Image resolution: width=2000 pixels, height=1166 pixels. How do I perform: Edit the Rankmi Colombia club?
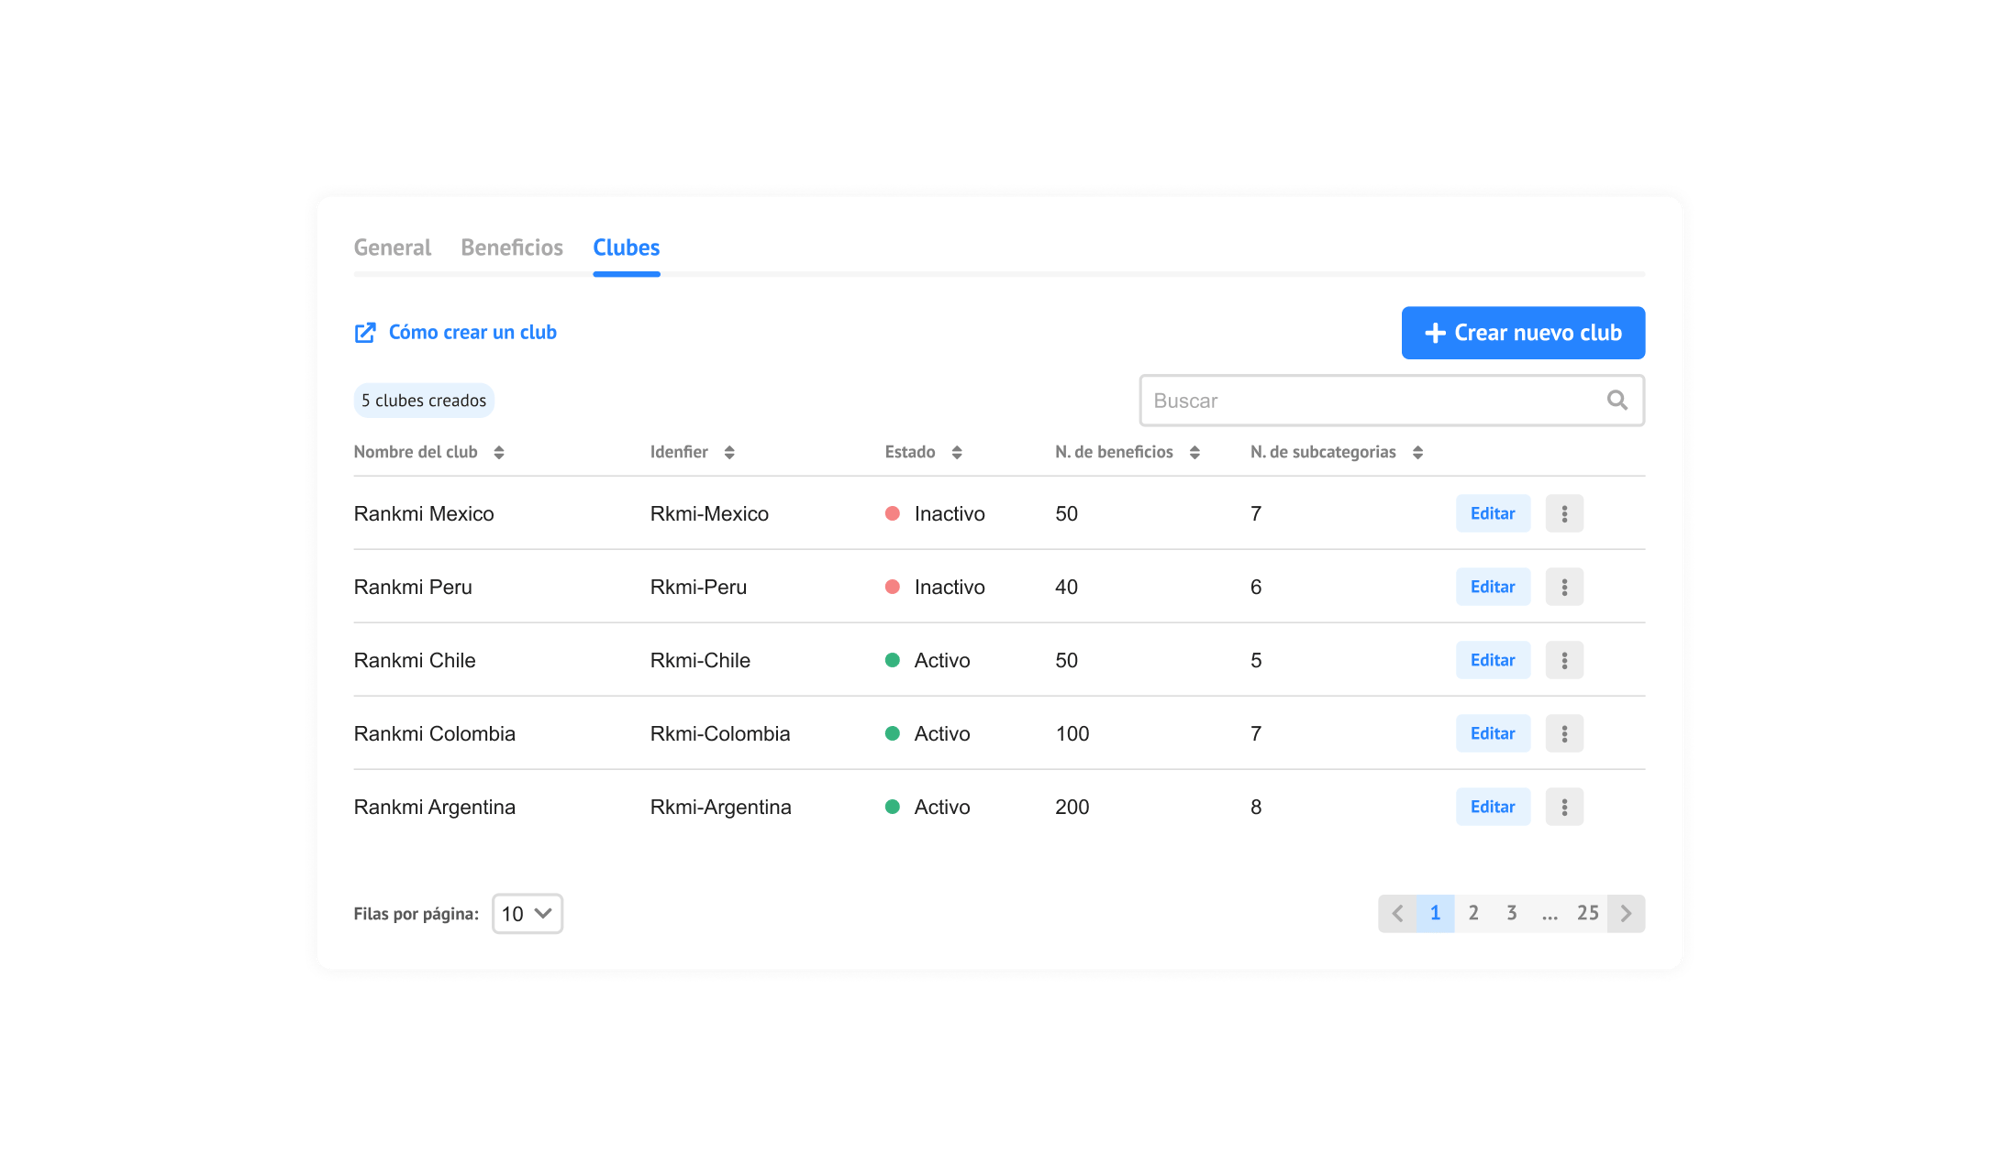1492,733
